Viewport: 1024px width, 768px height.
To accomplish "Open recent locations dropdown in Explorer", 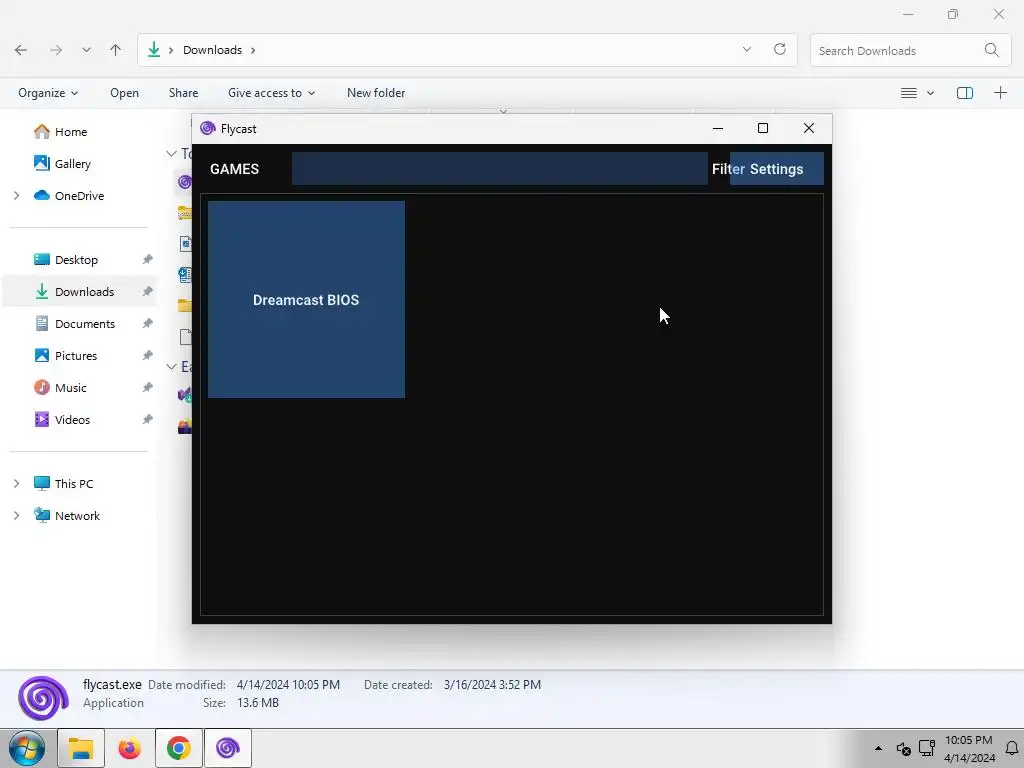I will point(86,50).
